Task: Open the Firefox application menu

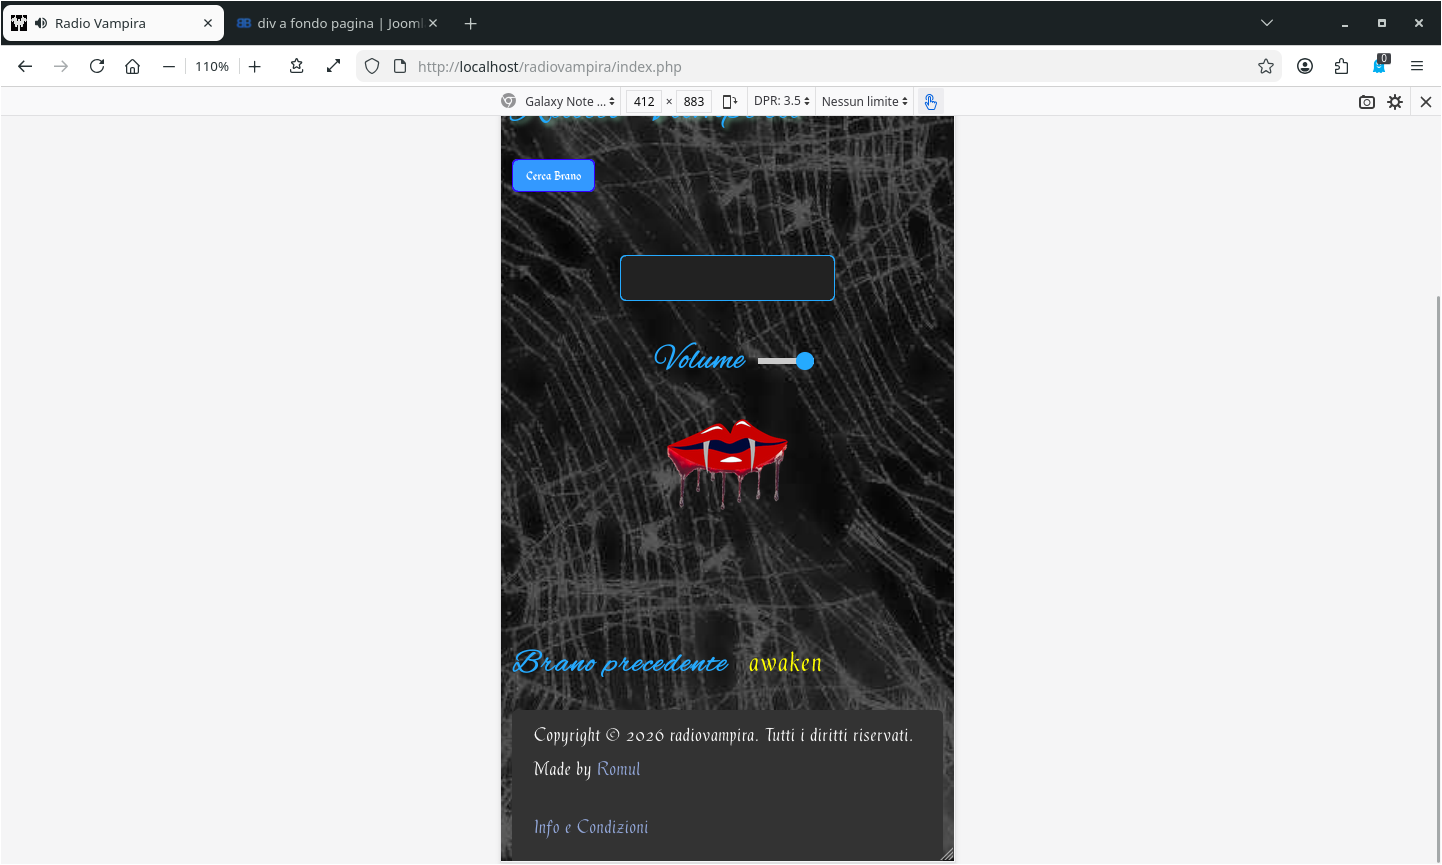Action: coord(1417,66)
